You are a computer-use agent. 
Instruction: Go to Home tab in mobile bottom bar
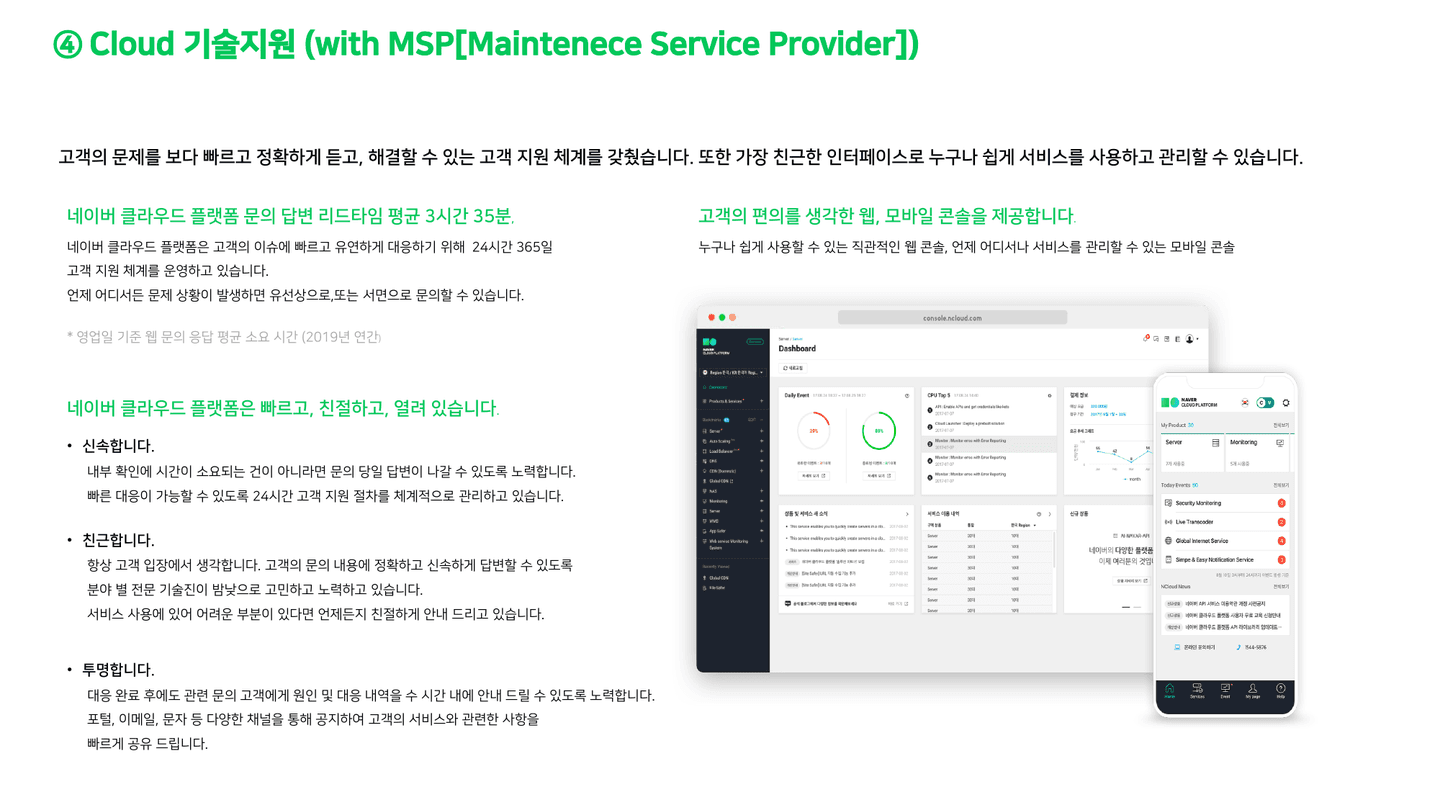tap(1169, 691)
